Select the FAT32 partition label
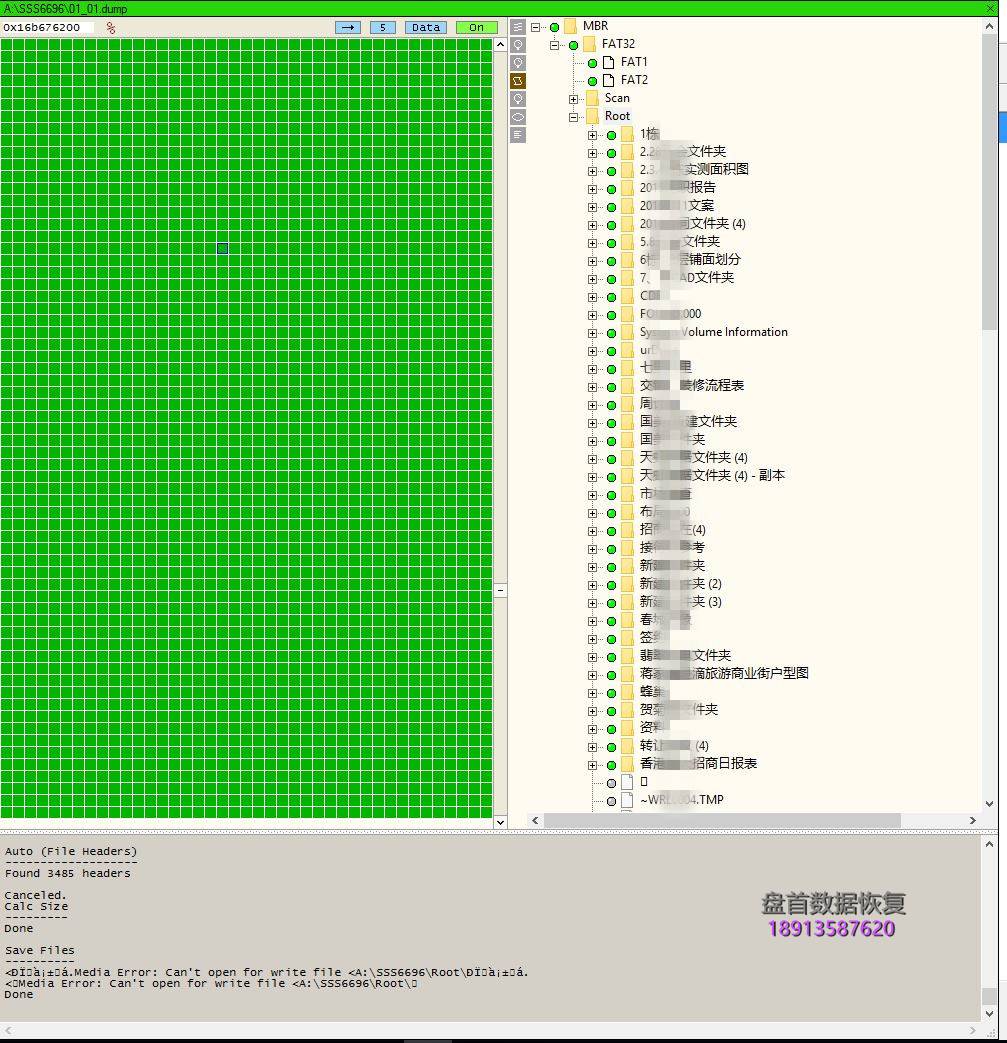 [x=618, y=44]
